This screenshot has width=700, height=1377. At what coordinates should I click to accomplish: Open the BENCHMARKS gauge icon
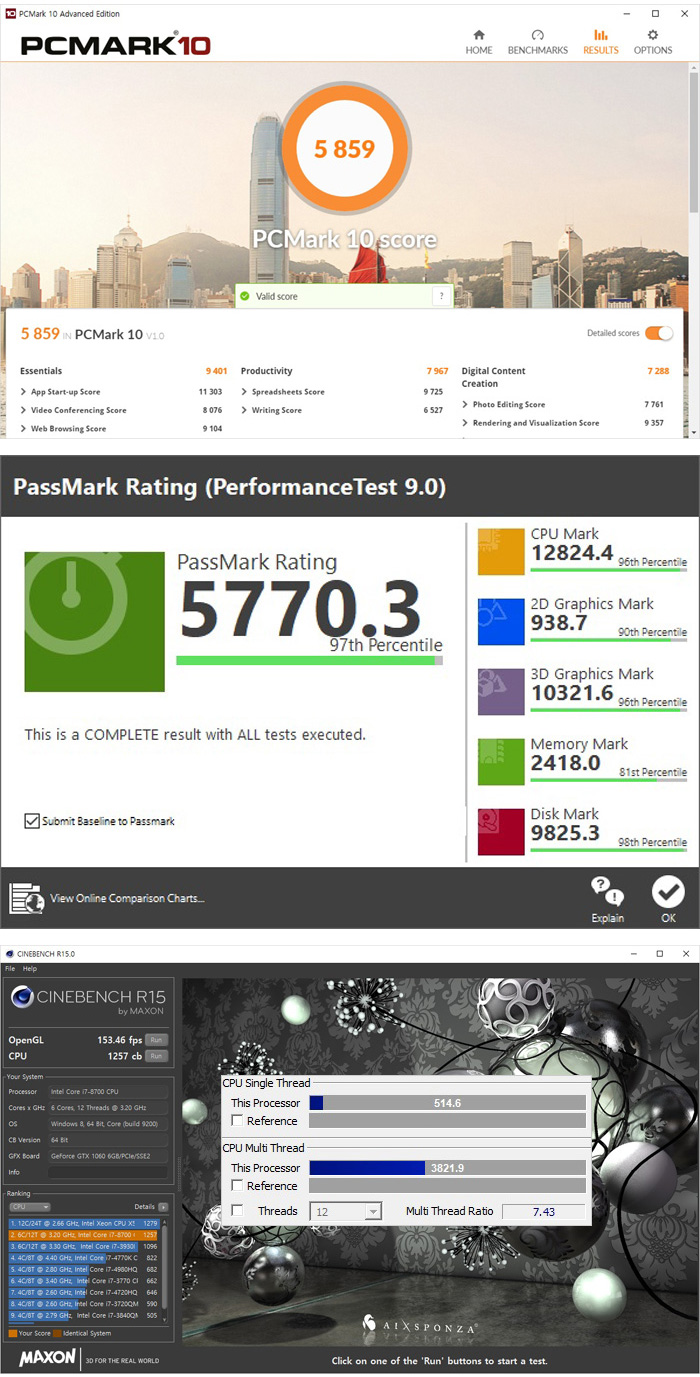[538, 35]
